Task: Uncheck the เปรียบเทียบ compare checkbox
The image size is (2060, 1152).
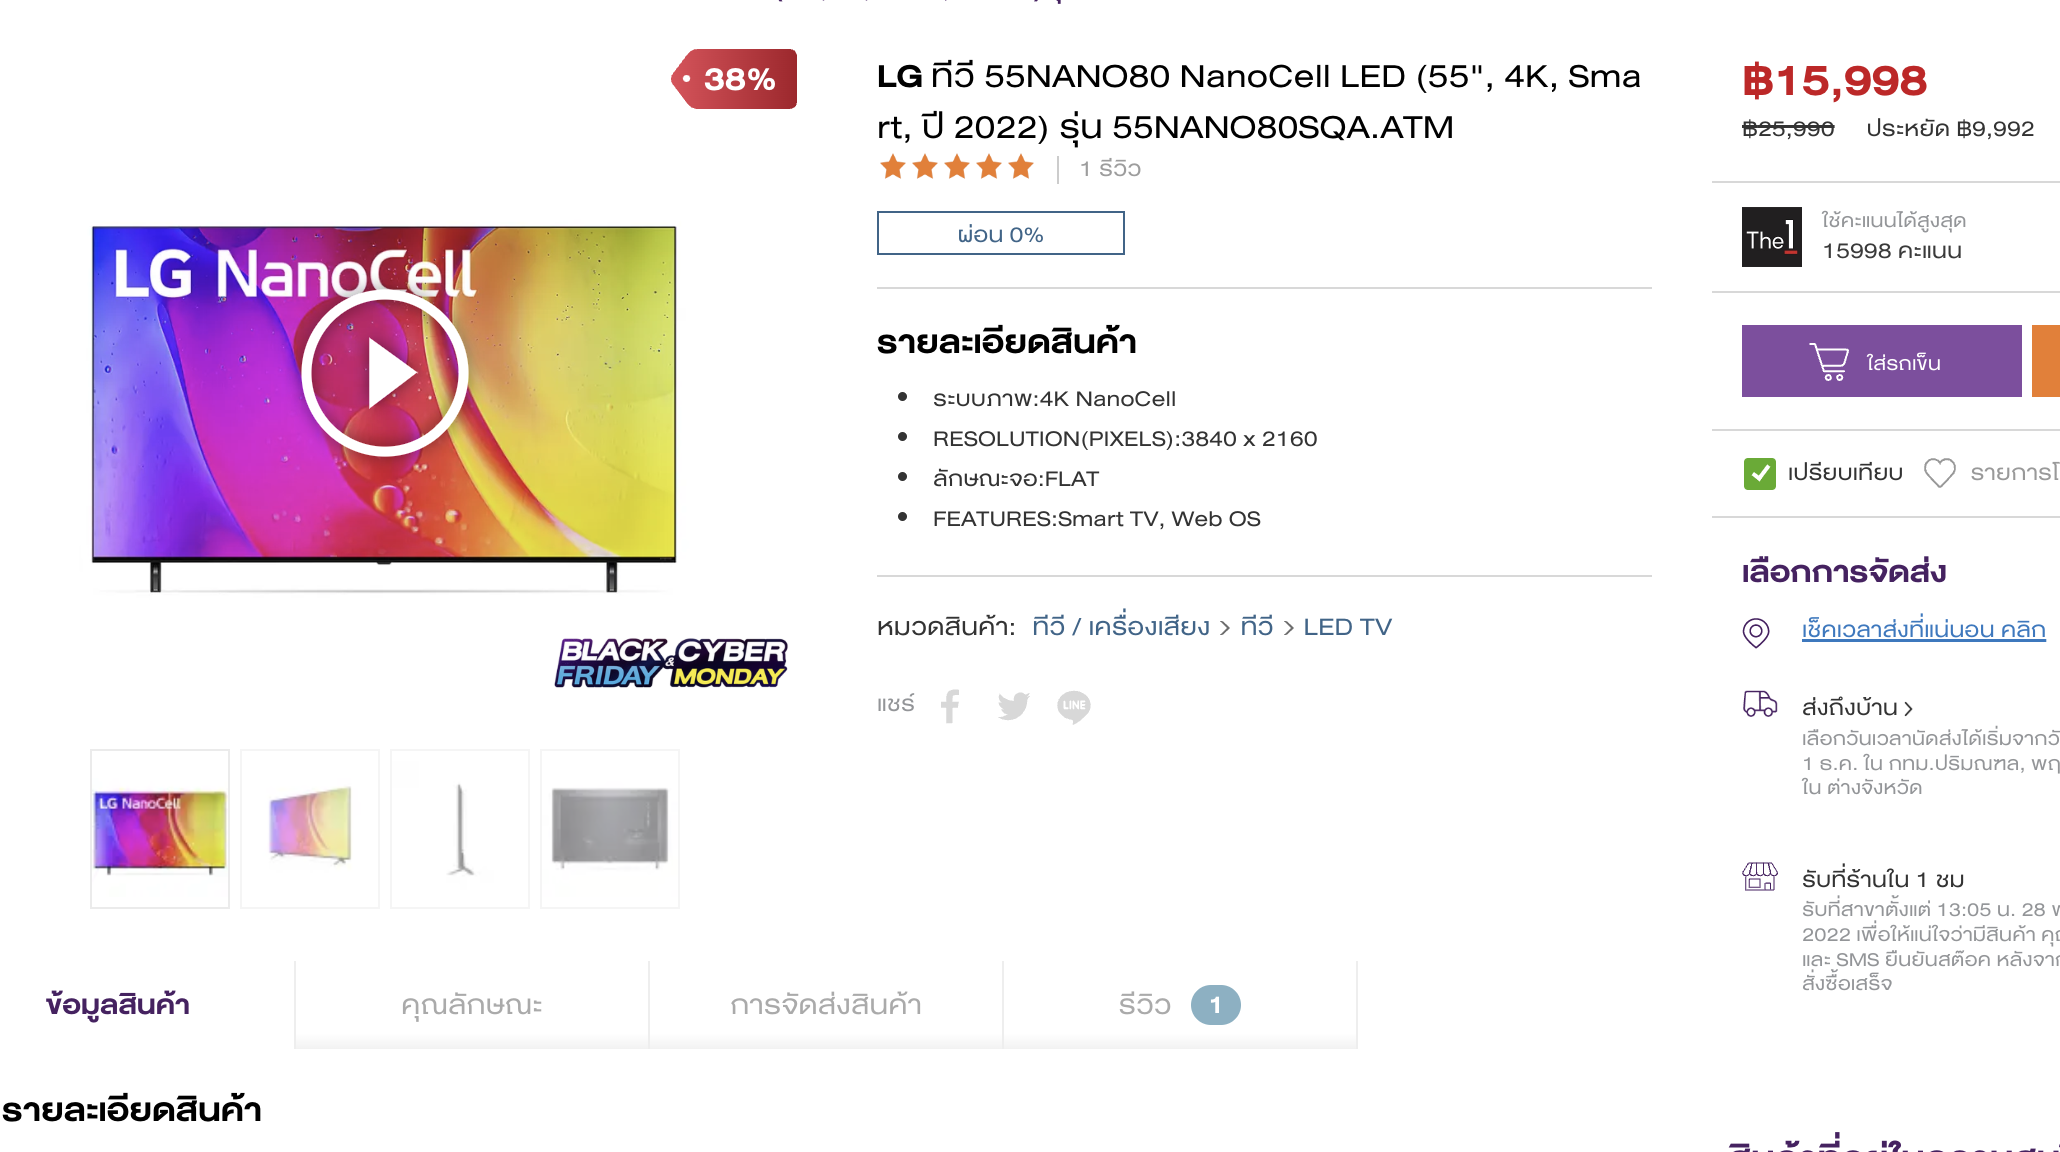Action: pos(1759,473)
